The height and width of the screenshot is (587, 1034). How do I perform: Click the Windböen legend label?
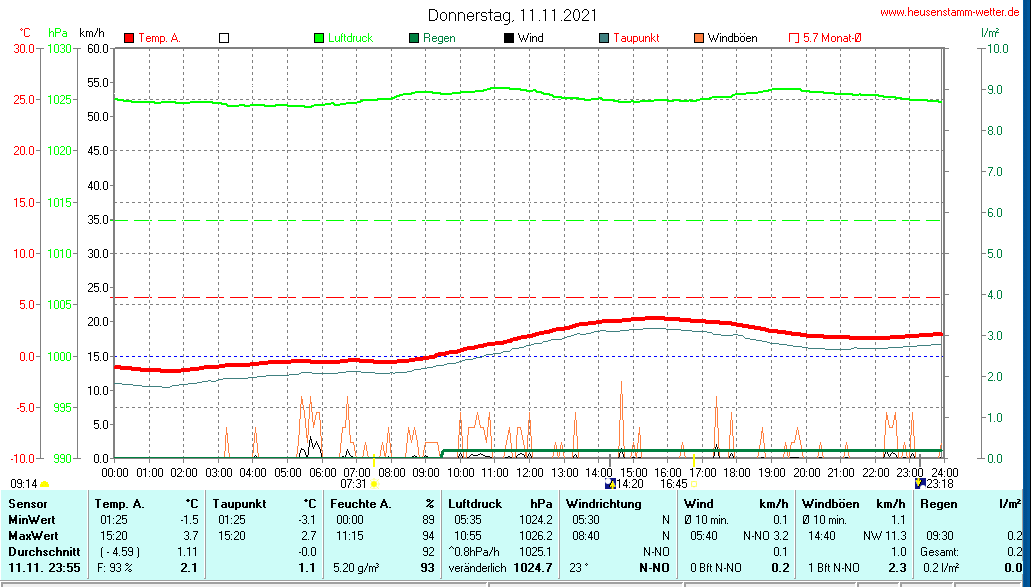point(733,38)
